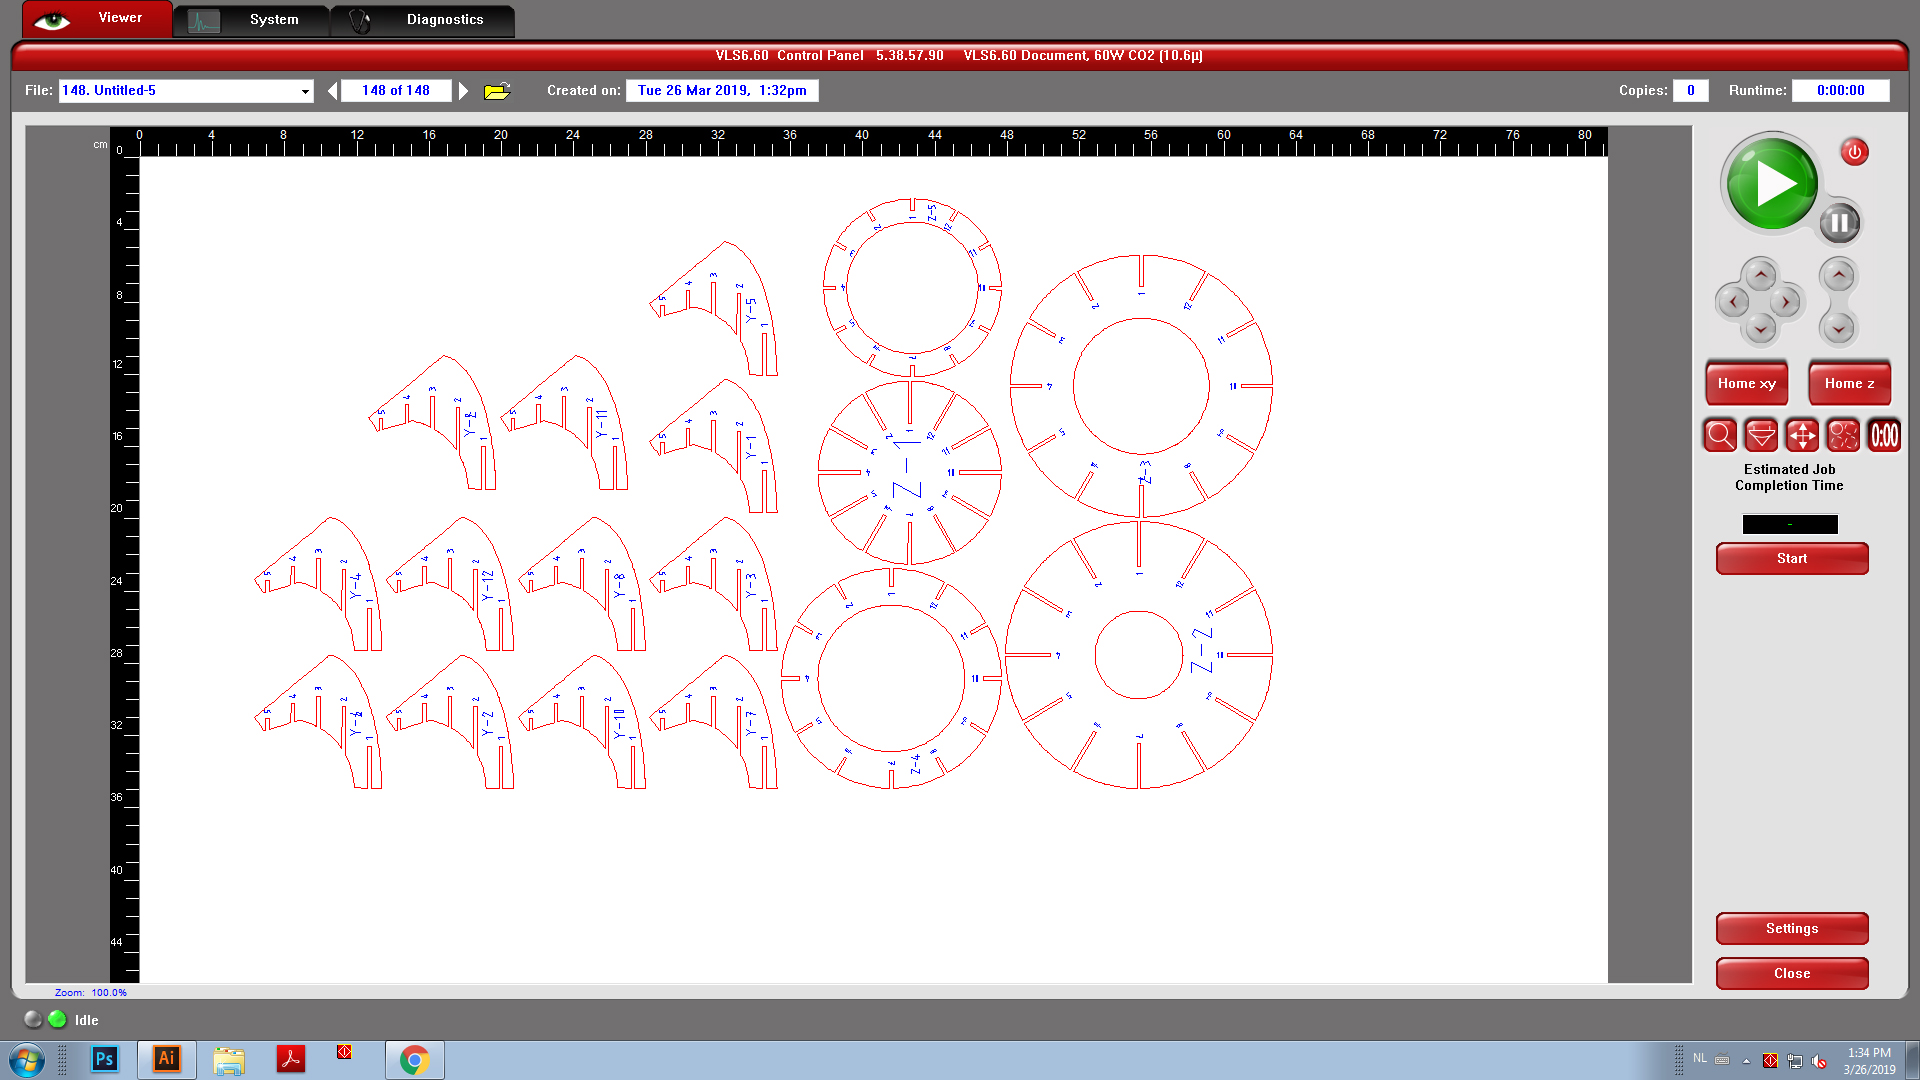
Task: Go to the next job arrow
Action: (x=463, y=91)
